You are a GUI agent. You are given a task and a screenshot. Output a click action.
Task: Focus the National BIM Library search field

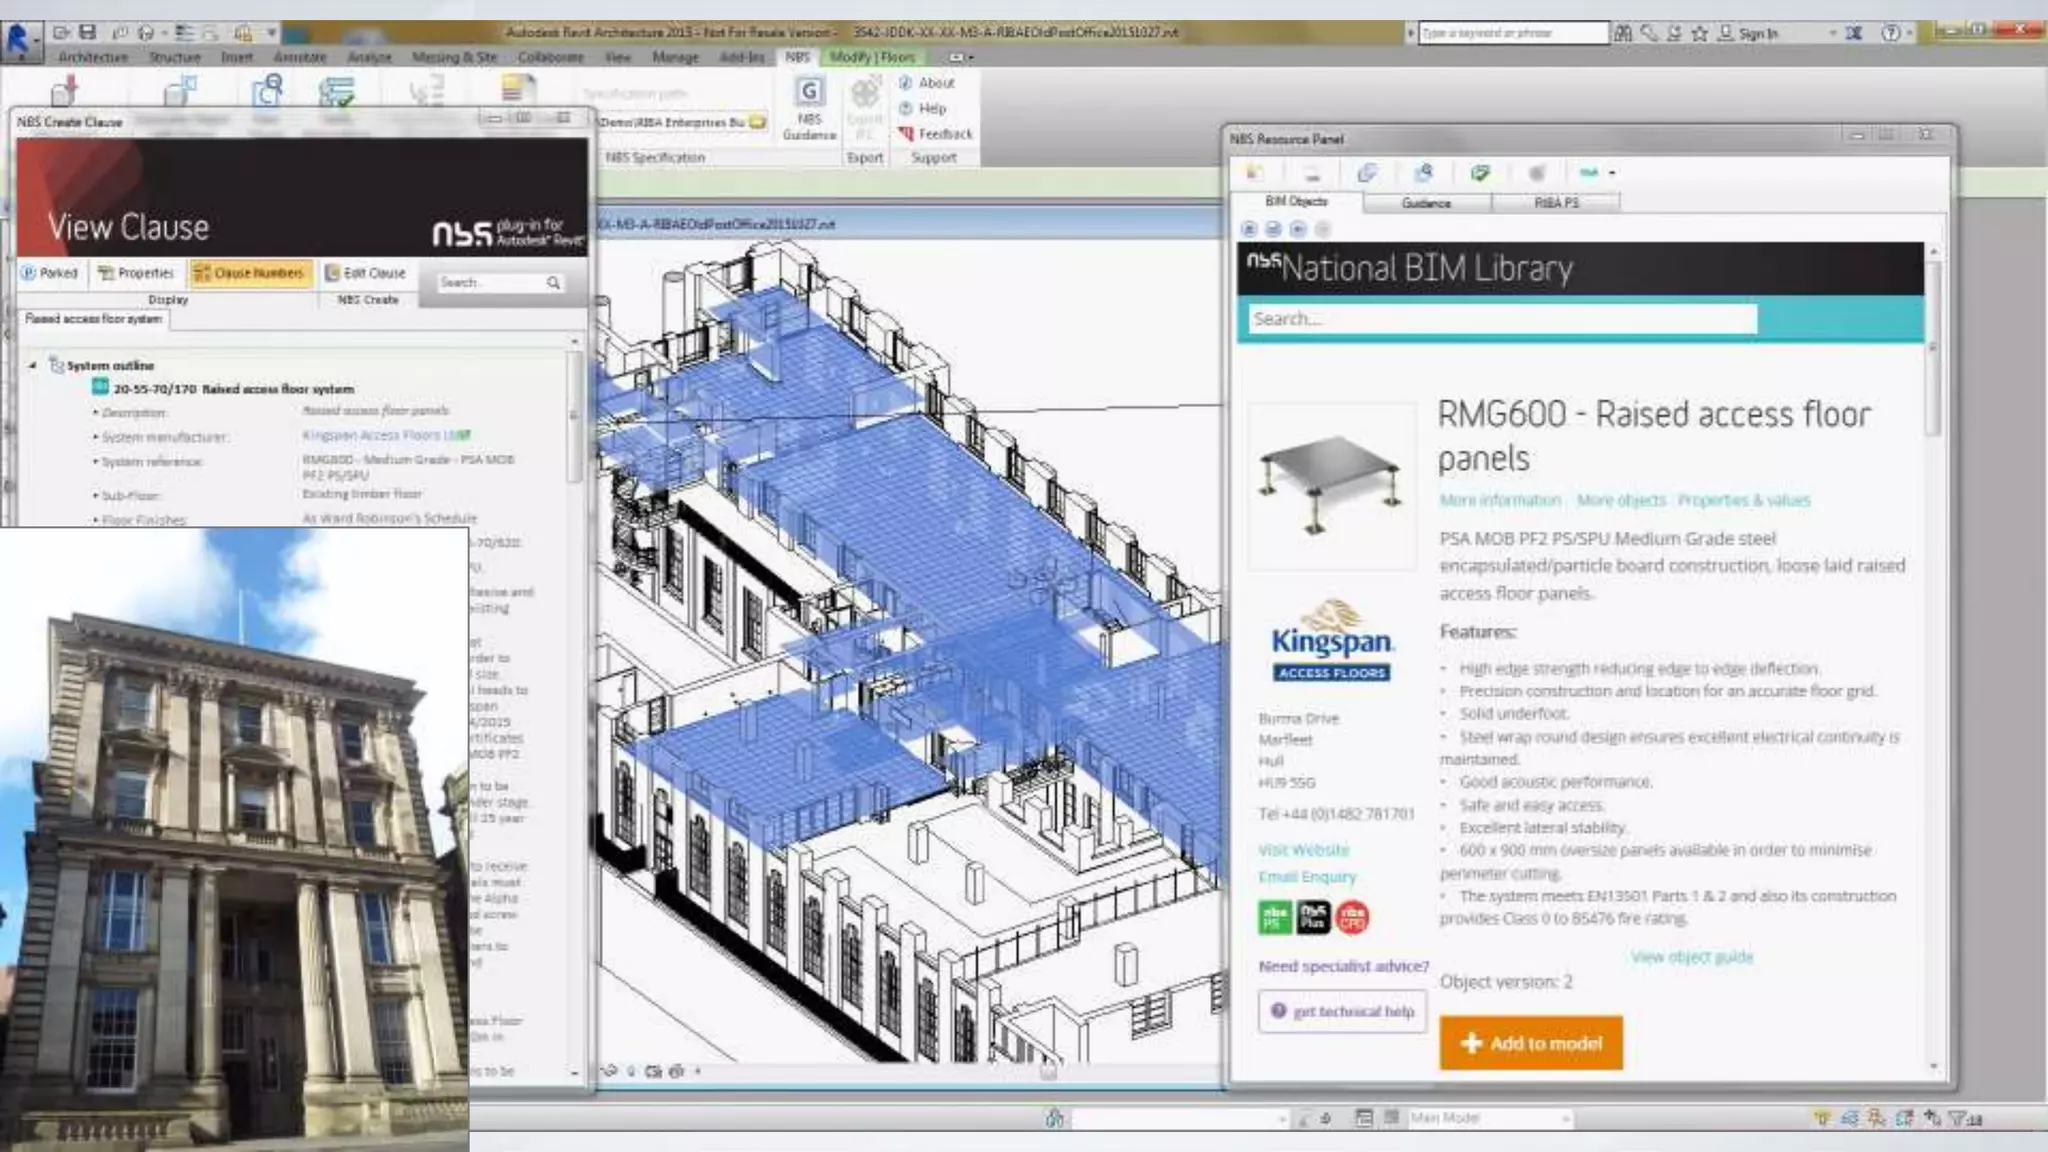[1500, 319]
